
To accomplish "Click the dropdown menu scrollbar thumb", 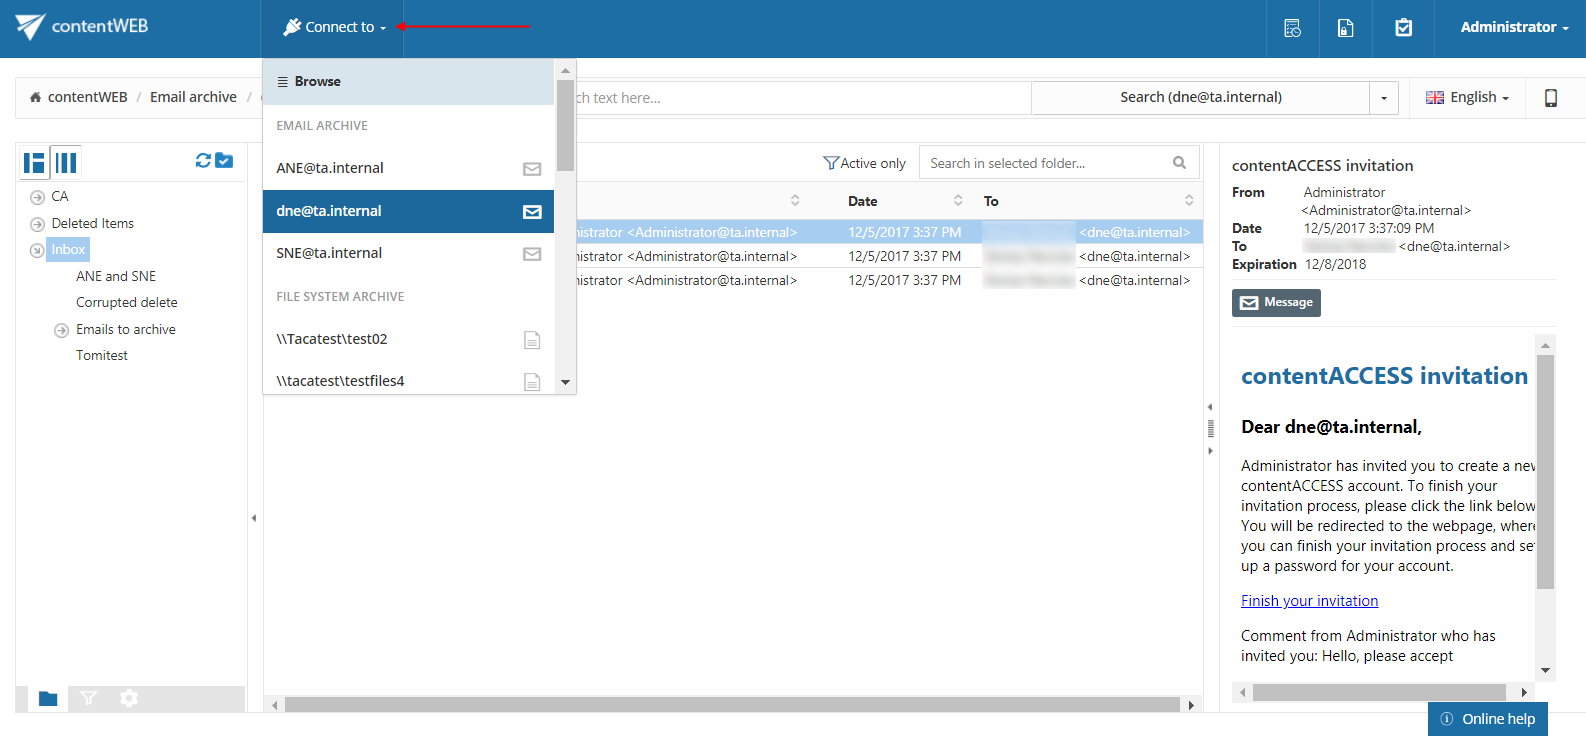I will click(565, 125).
